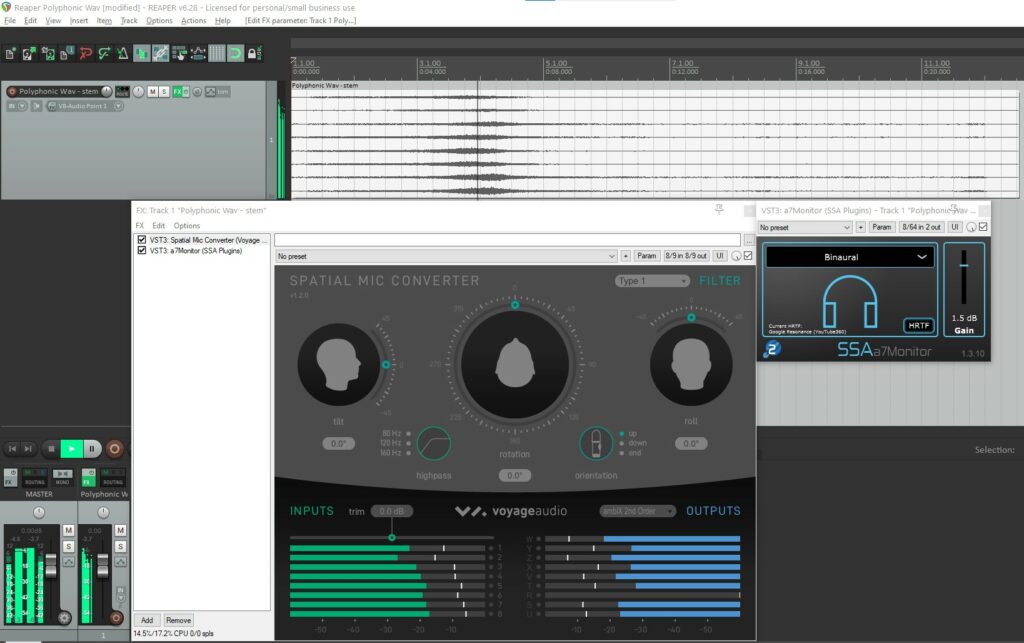Toggle bypass checkbox for Spatial Mic Converter
The height and width of the screenshot is (643, 1024).
[x=748, y=255]
